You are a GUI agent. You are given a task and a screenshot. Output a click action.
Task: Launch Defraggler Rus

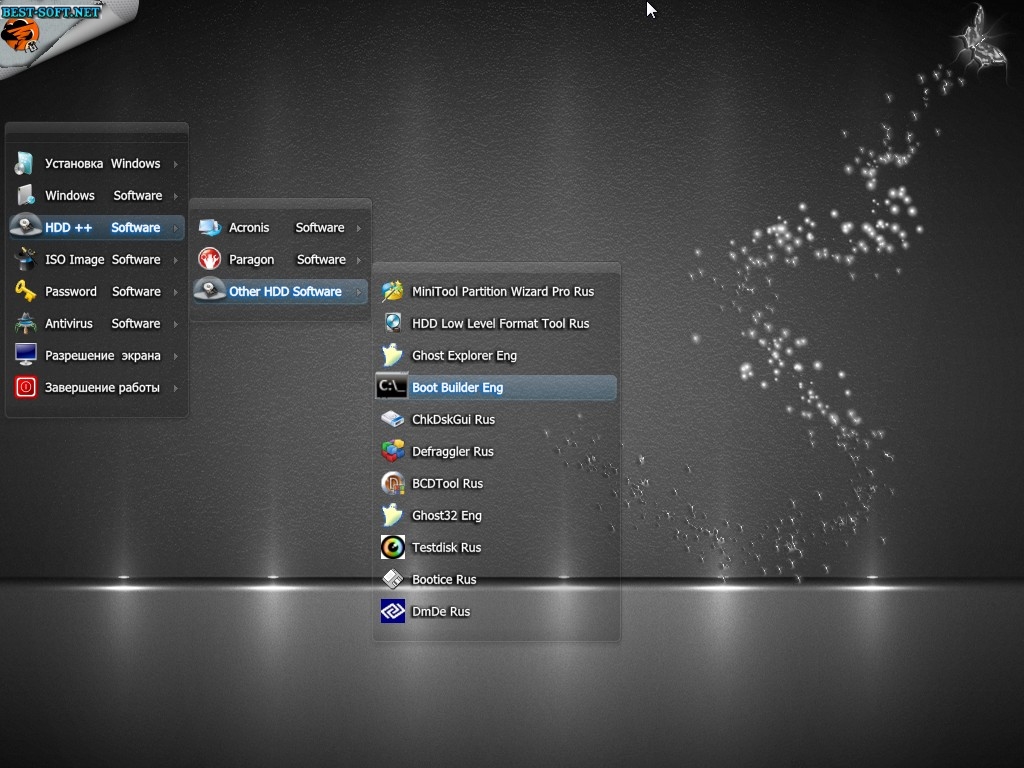(496, 451)
